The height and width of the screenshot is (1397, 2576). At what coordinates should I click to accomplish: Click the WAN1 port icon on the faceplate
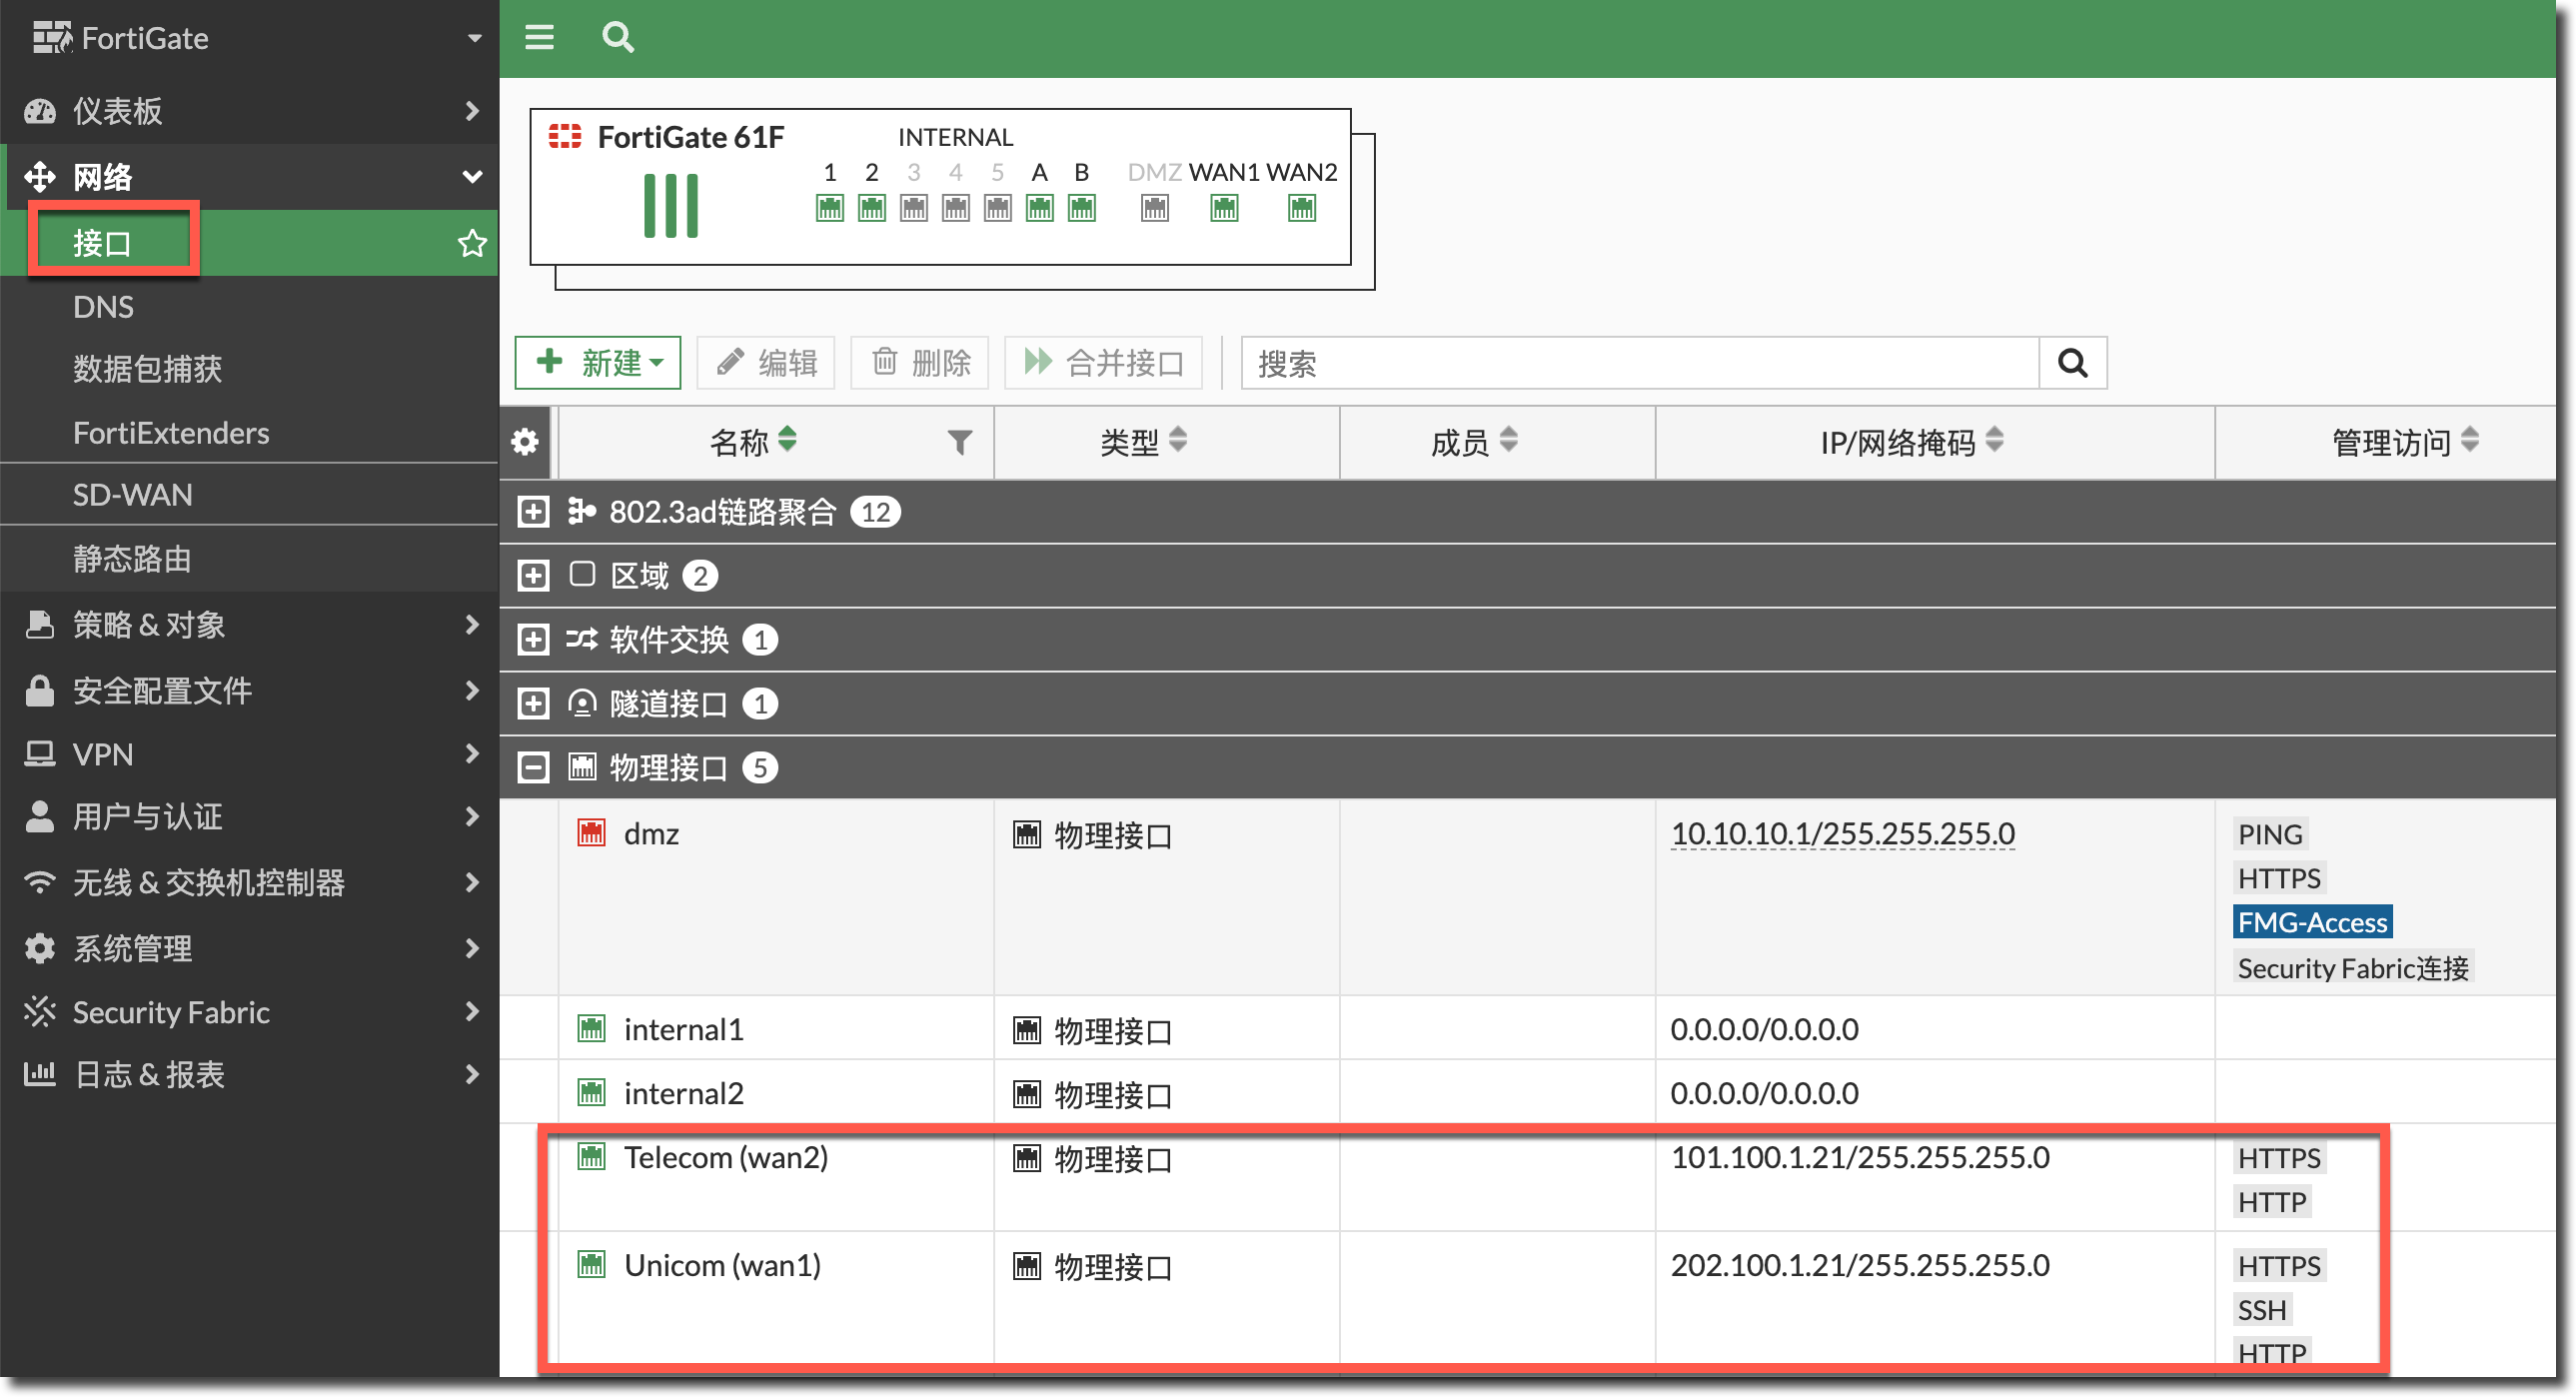coord(1224,208)
